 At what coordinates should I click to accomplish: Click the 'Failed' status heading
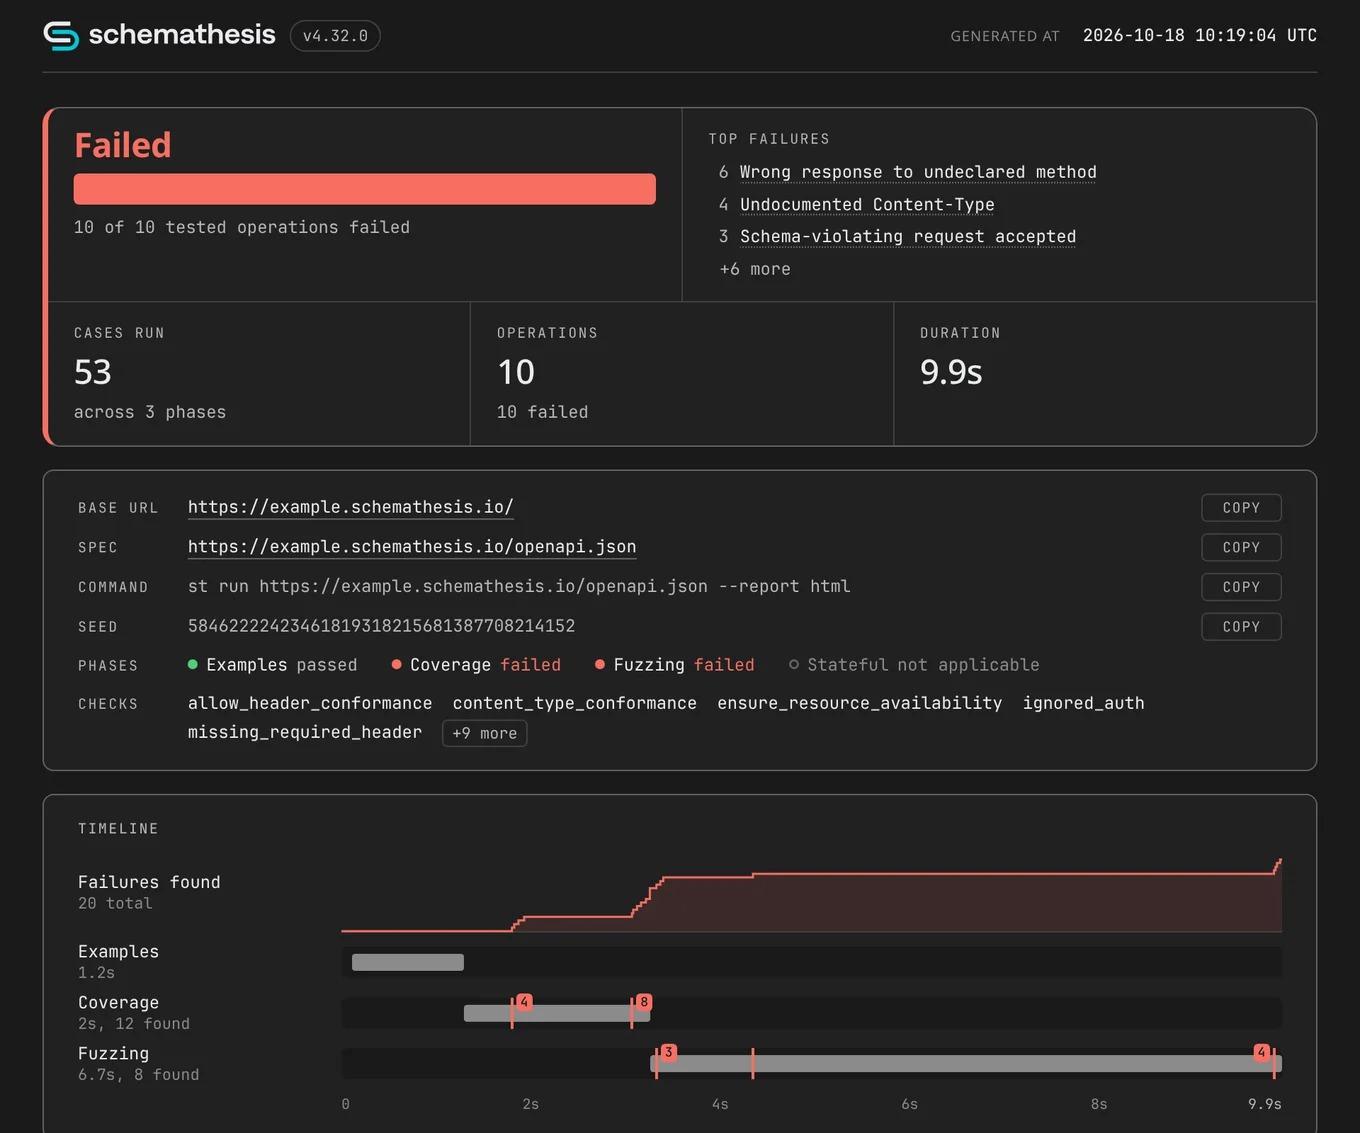[123, 145]
